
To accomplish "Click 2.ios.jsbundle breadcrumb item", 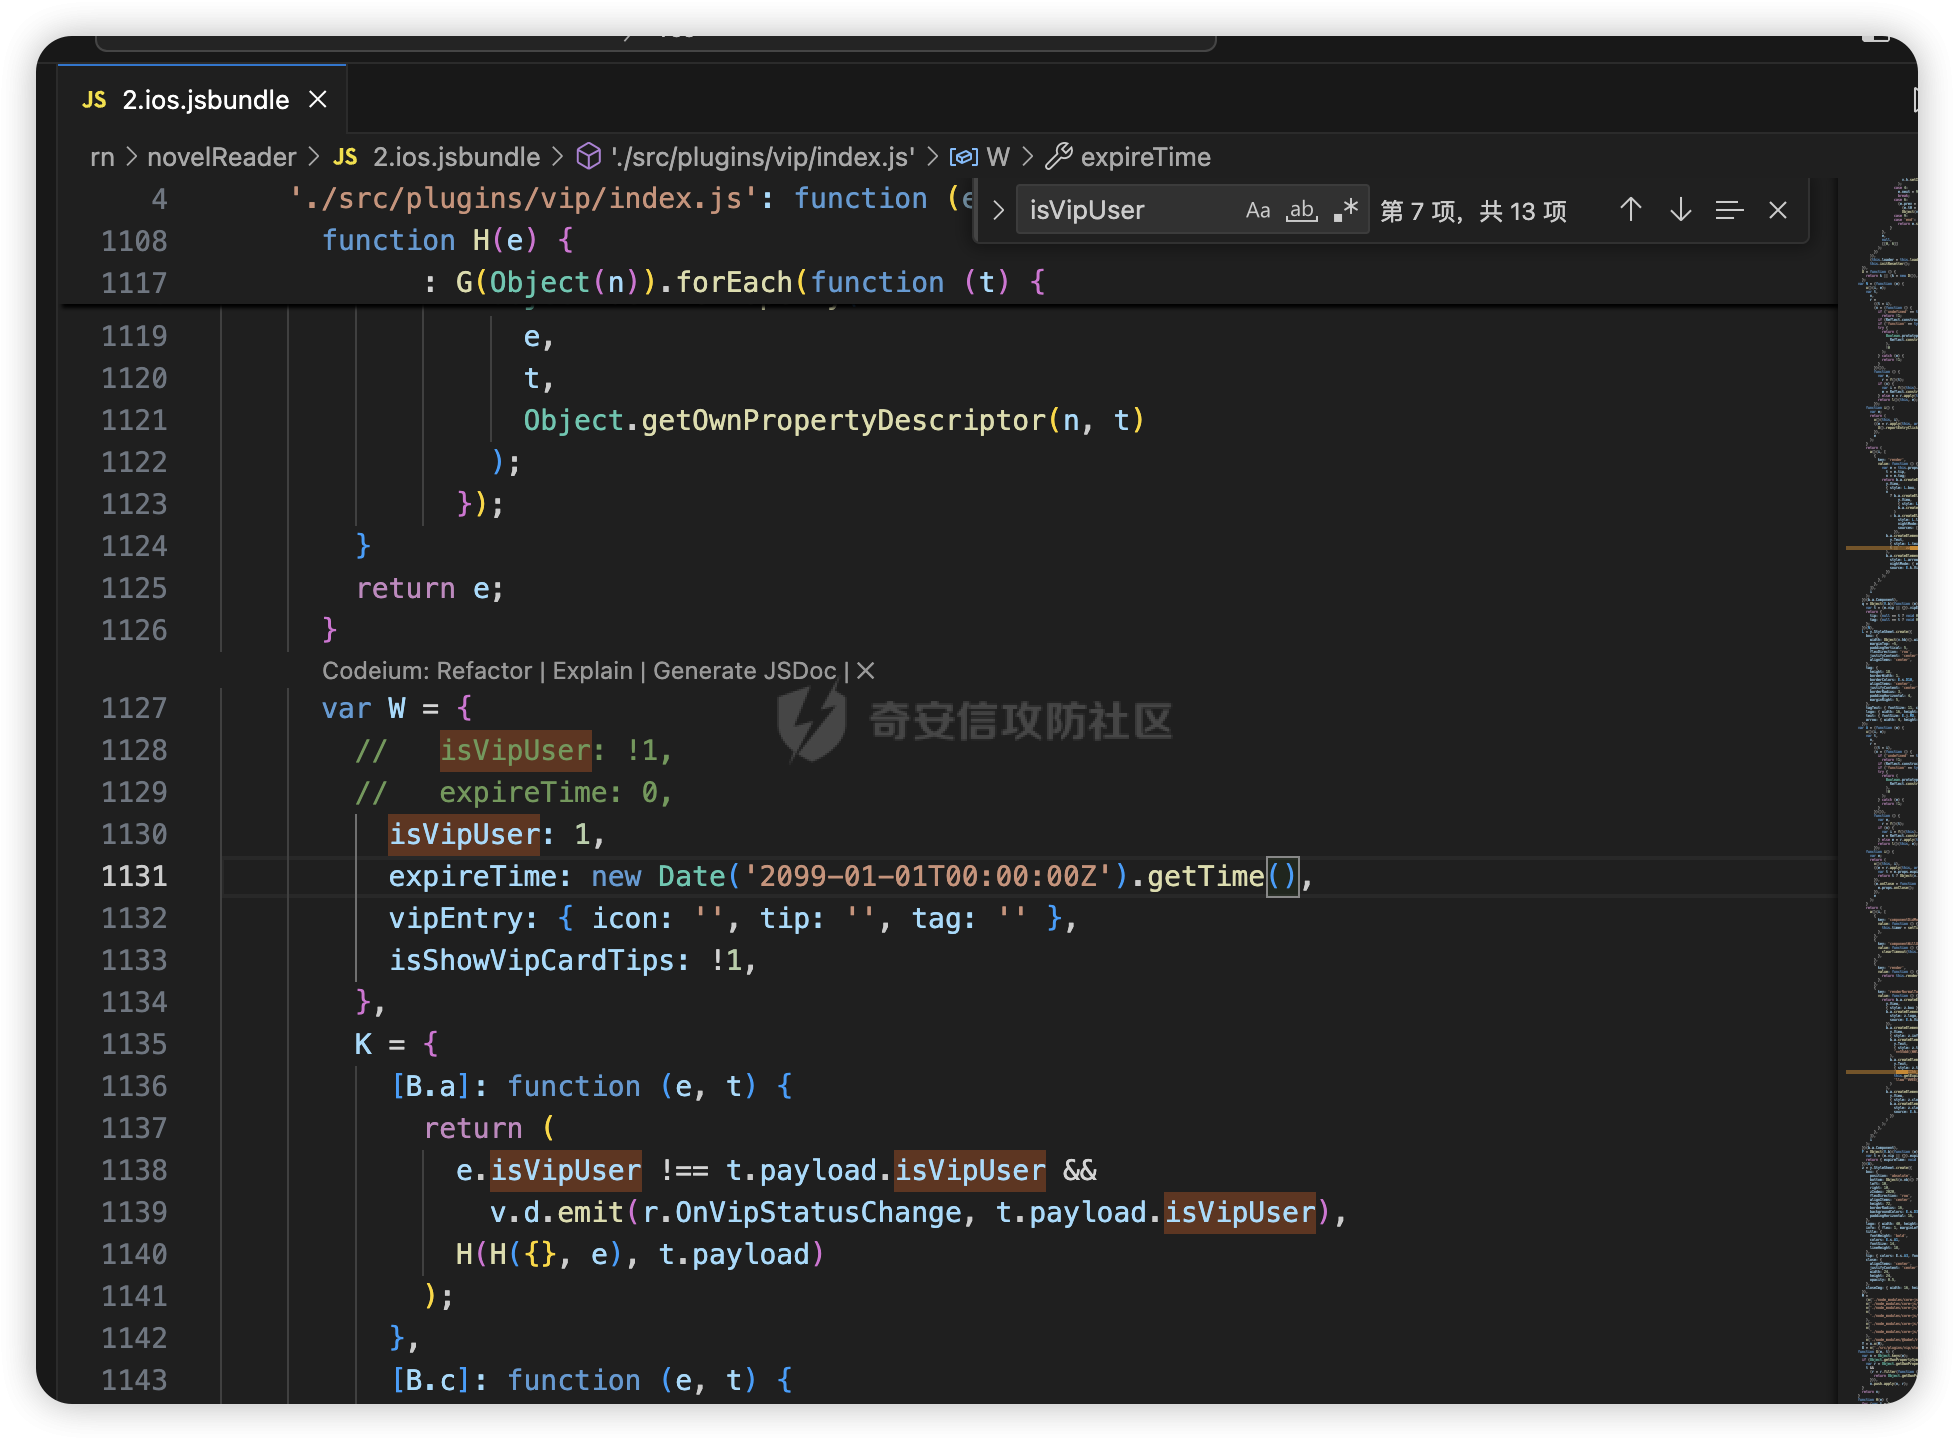I will pos(455,157).
